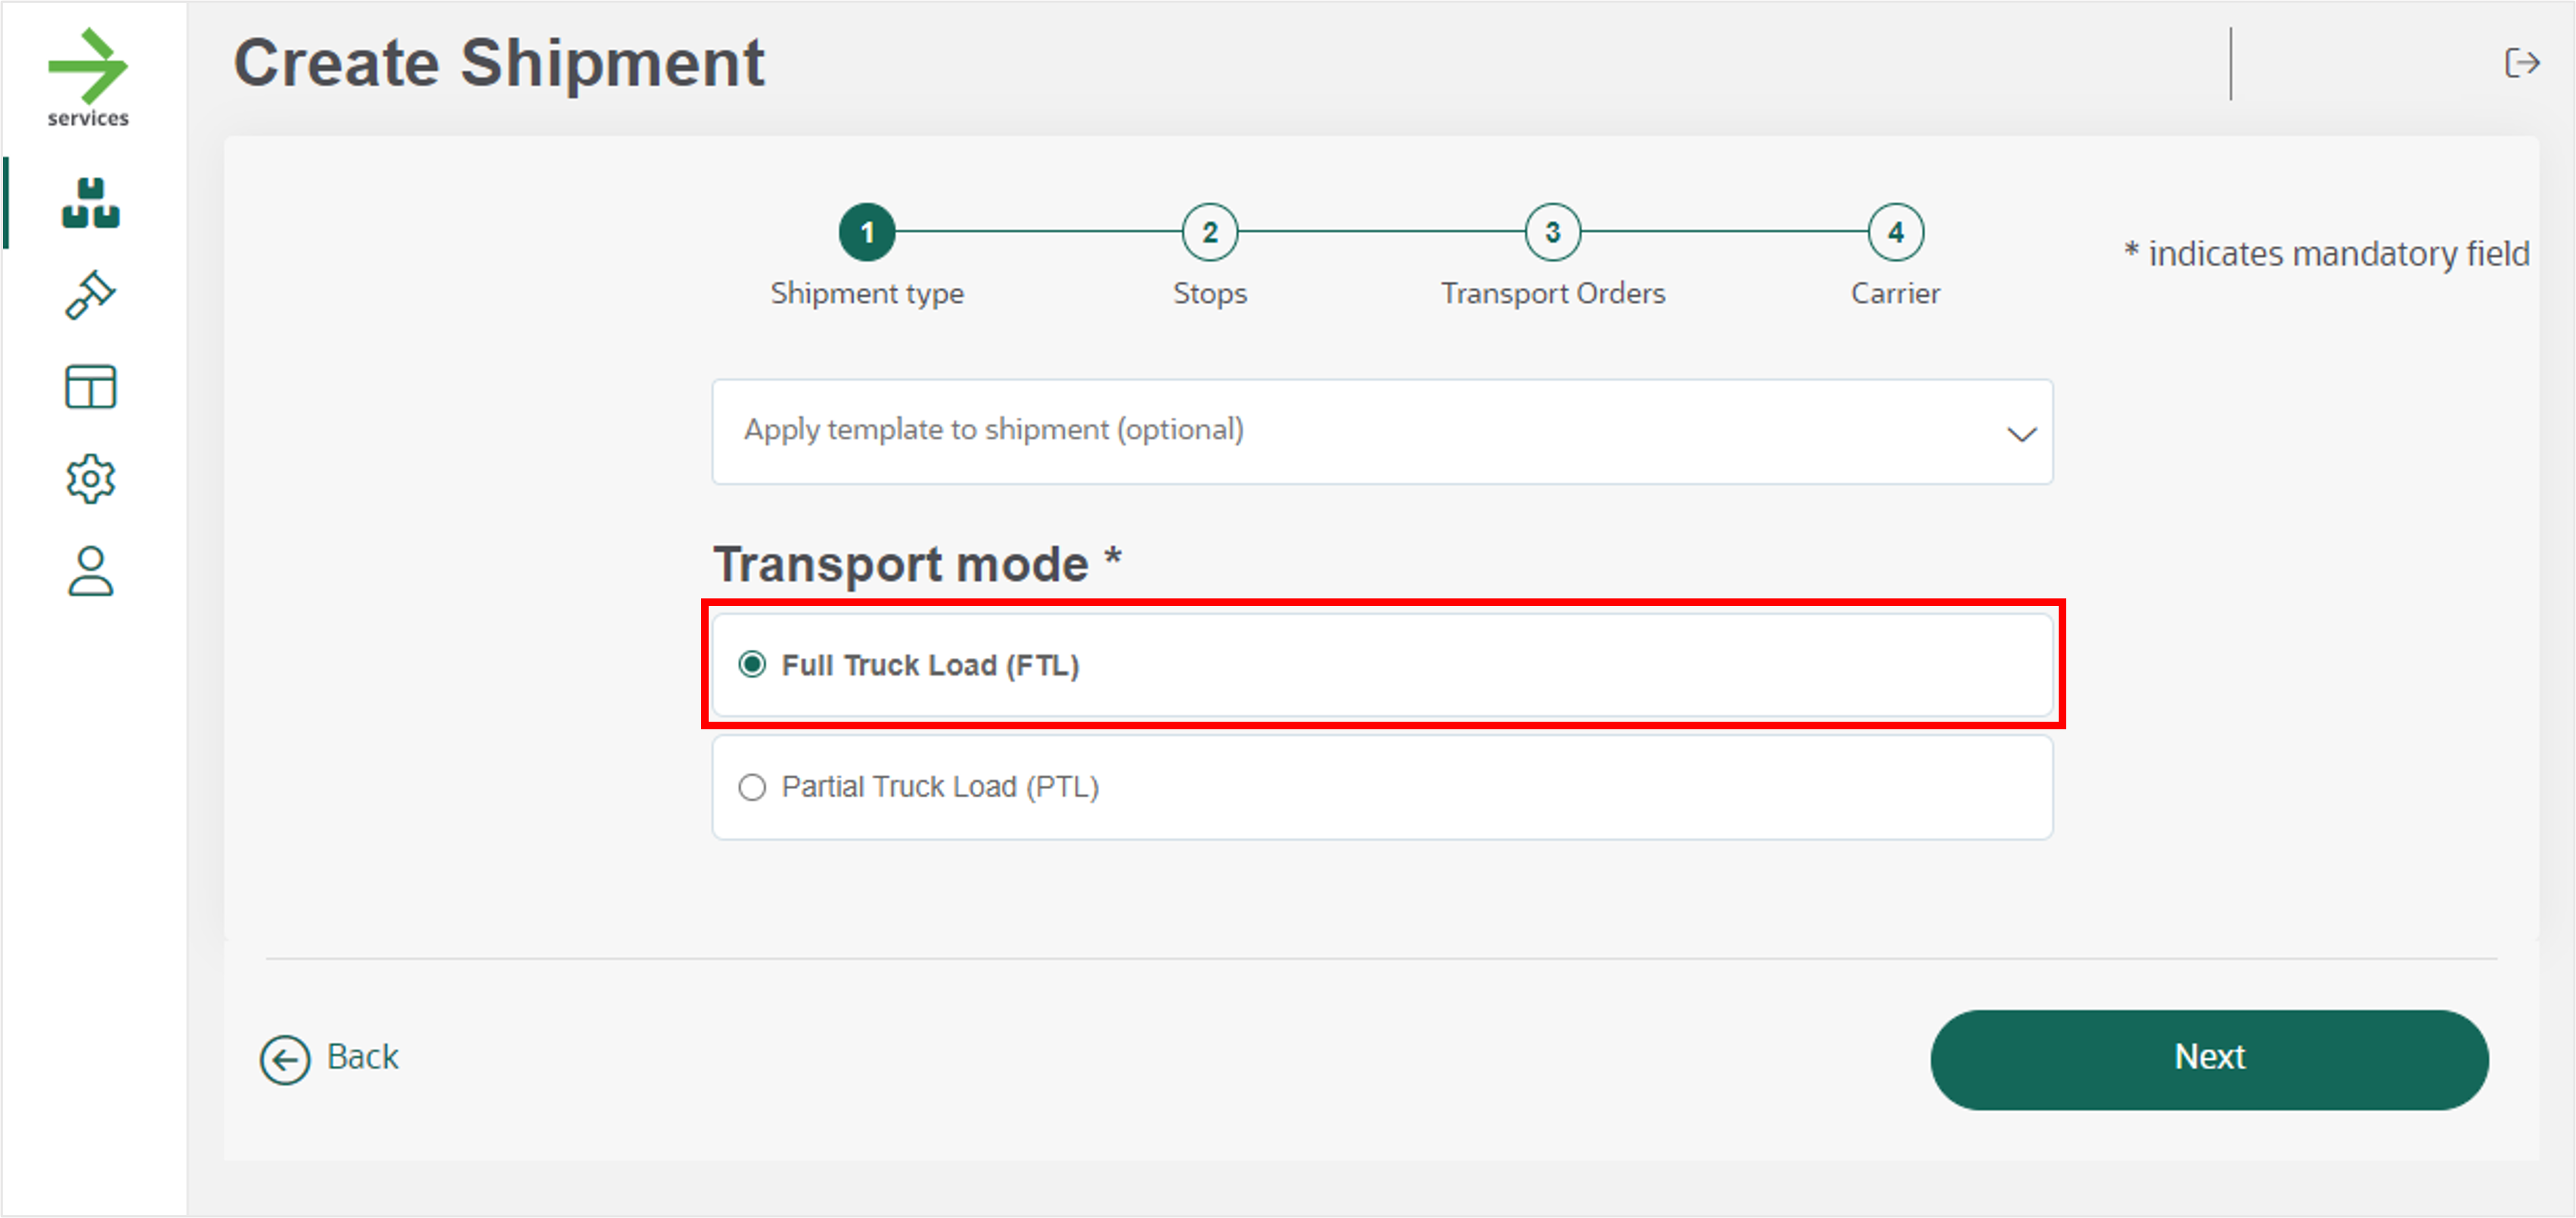Click the green services logo
Viewport: 2576px width, 1218px height.
click(x=88, y=70)
